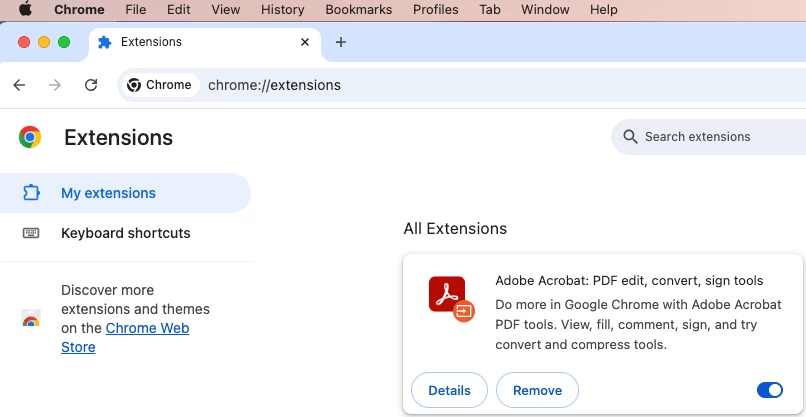Remove the Adobe Acrobat extension
The width and height of the screenshot is (806, 417).
537,390
